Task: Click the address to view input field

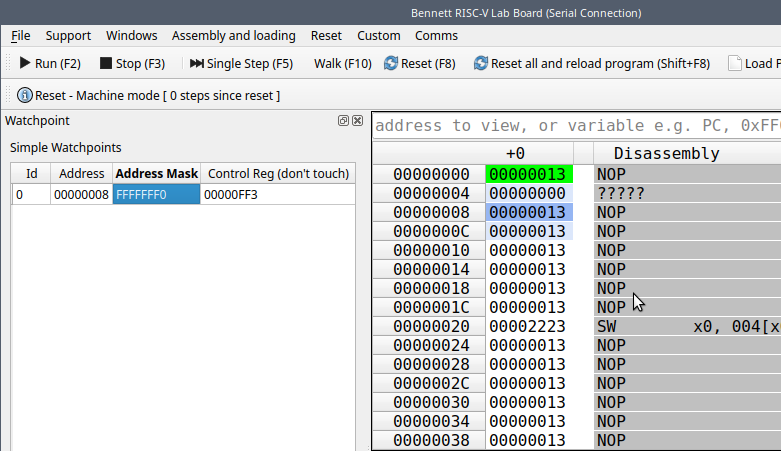Action: (575, 125)
